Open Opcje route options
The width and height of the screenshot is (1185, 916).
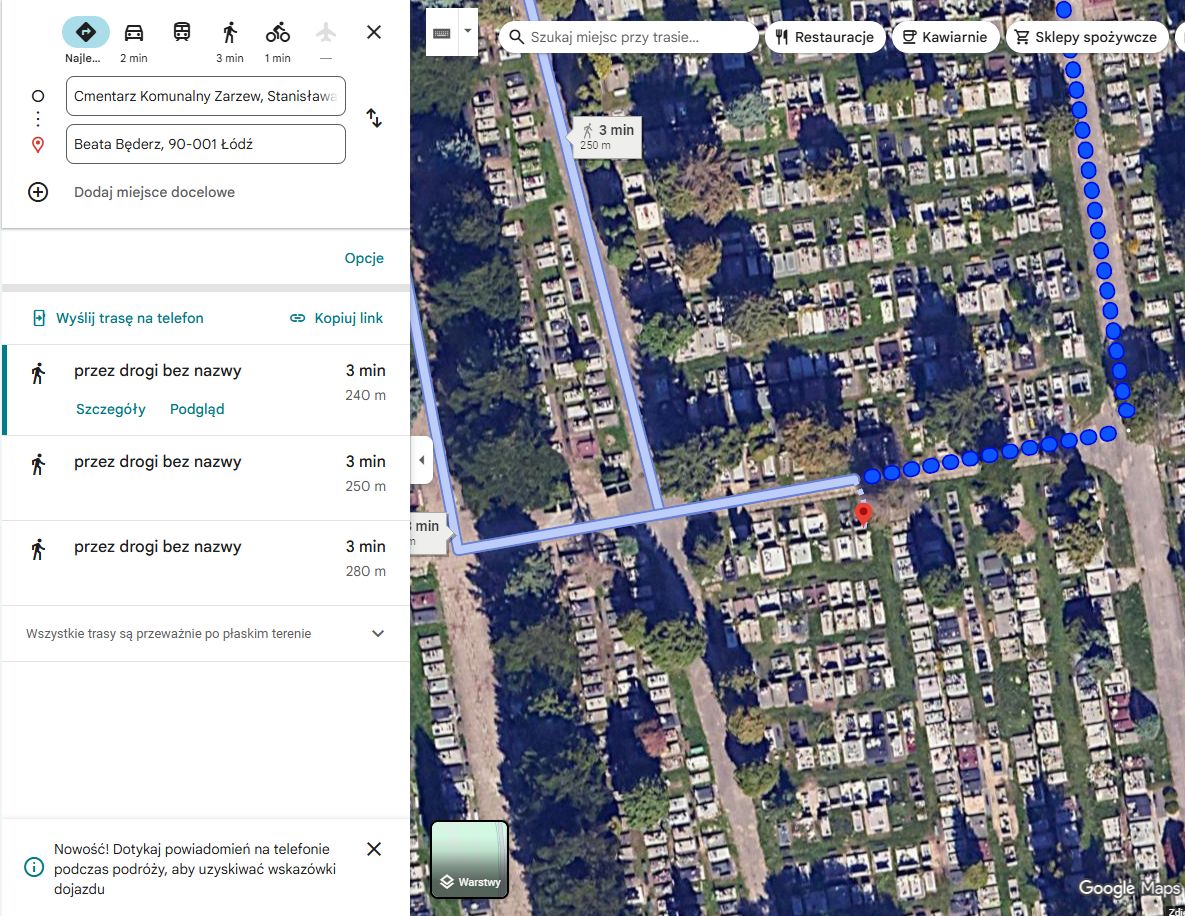pos(364,258)
